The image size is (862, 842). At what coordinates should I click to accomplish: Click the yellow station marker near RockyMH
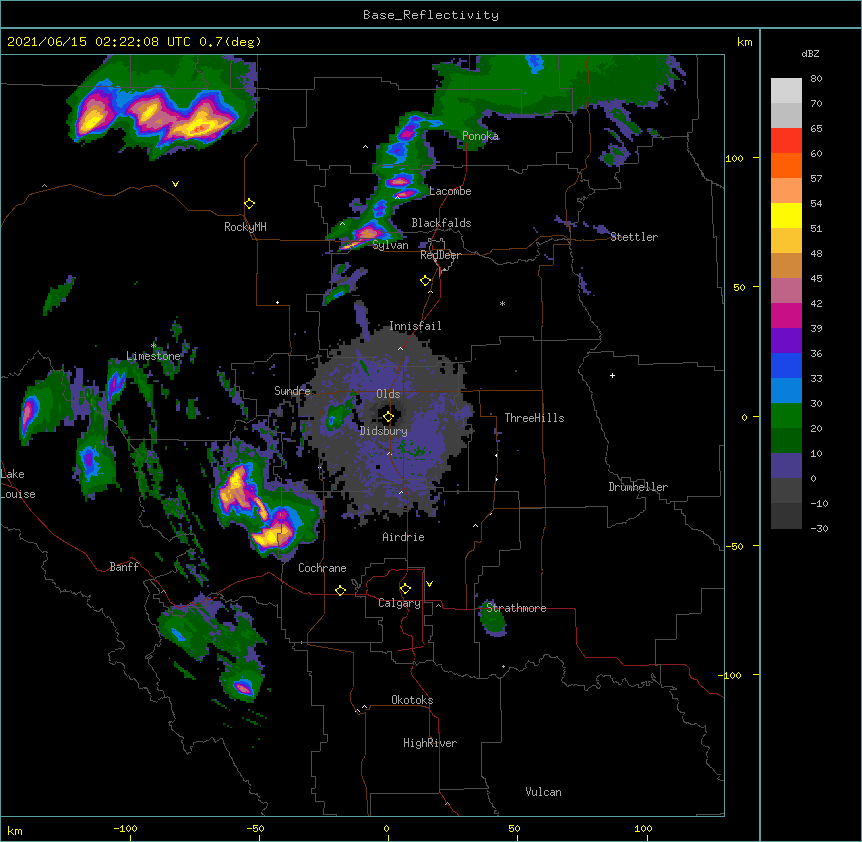point(249,204)
